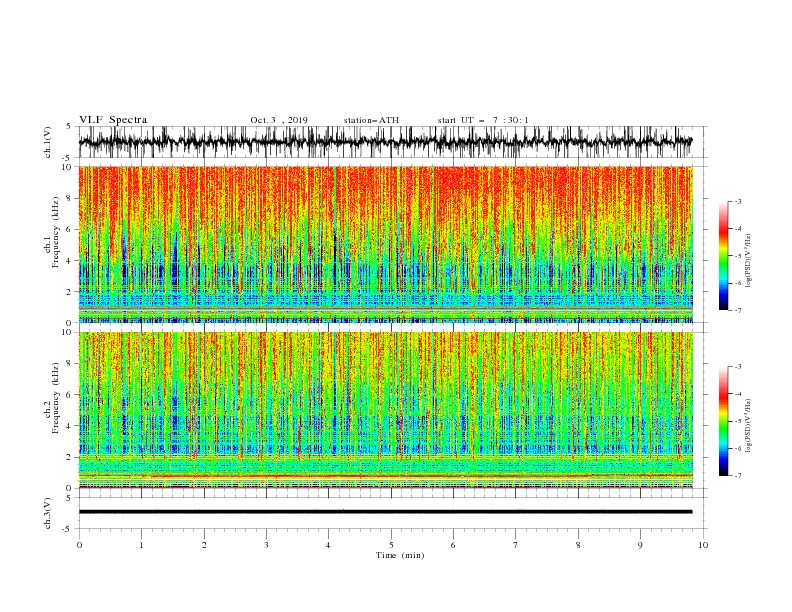Click the time axis tick label "1"
The width and height of the screenshot is (792, 612).
141,545
